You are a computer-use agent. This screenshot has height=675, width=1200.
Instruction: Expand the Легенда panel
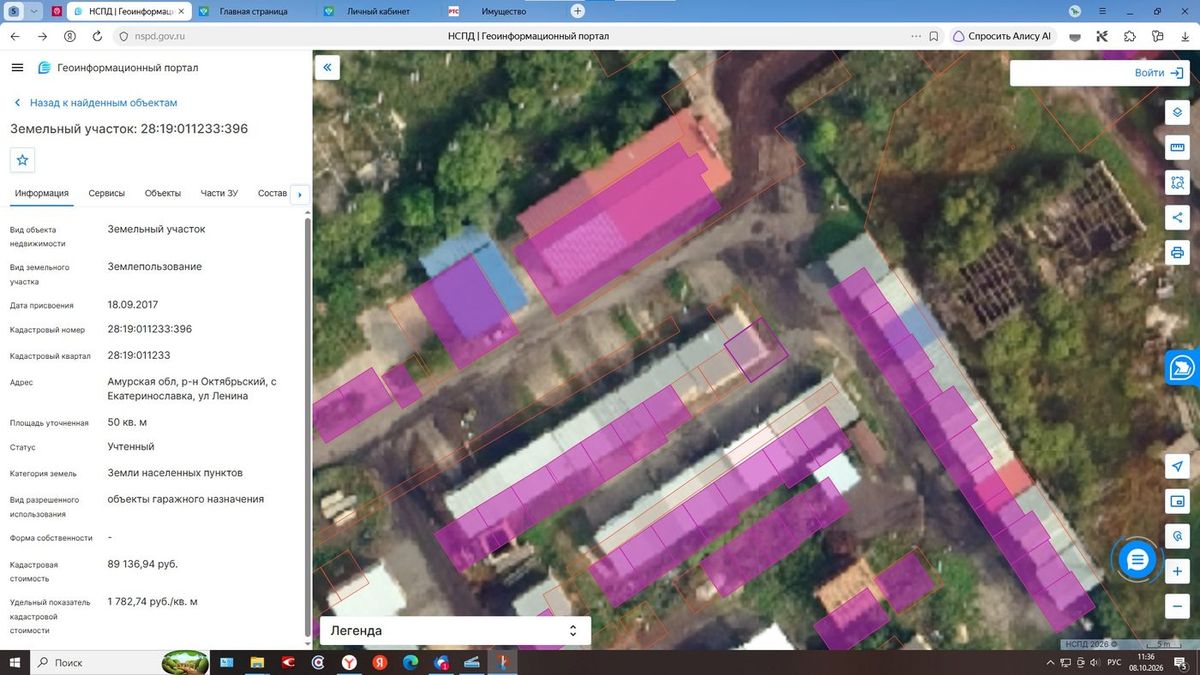455,631
